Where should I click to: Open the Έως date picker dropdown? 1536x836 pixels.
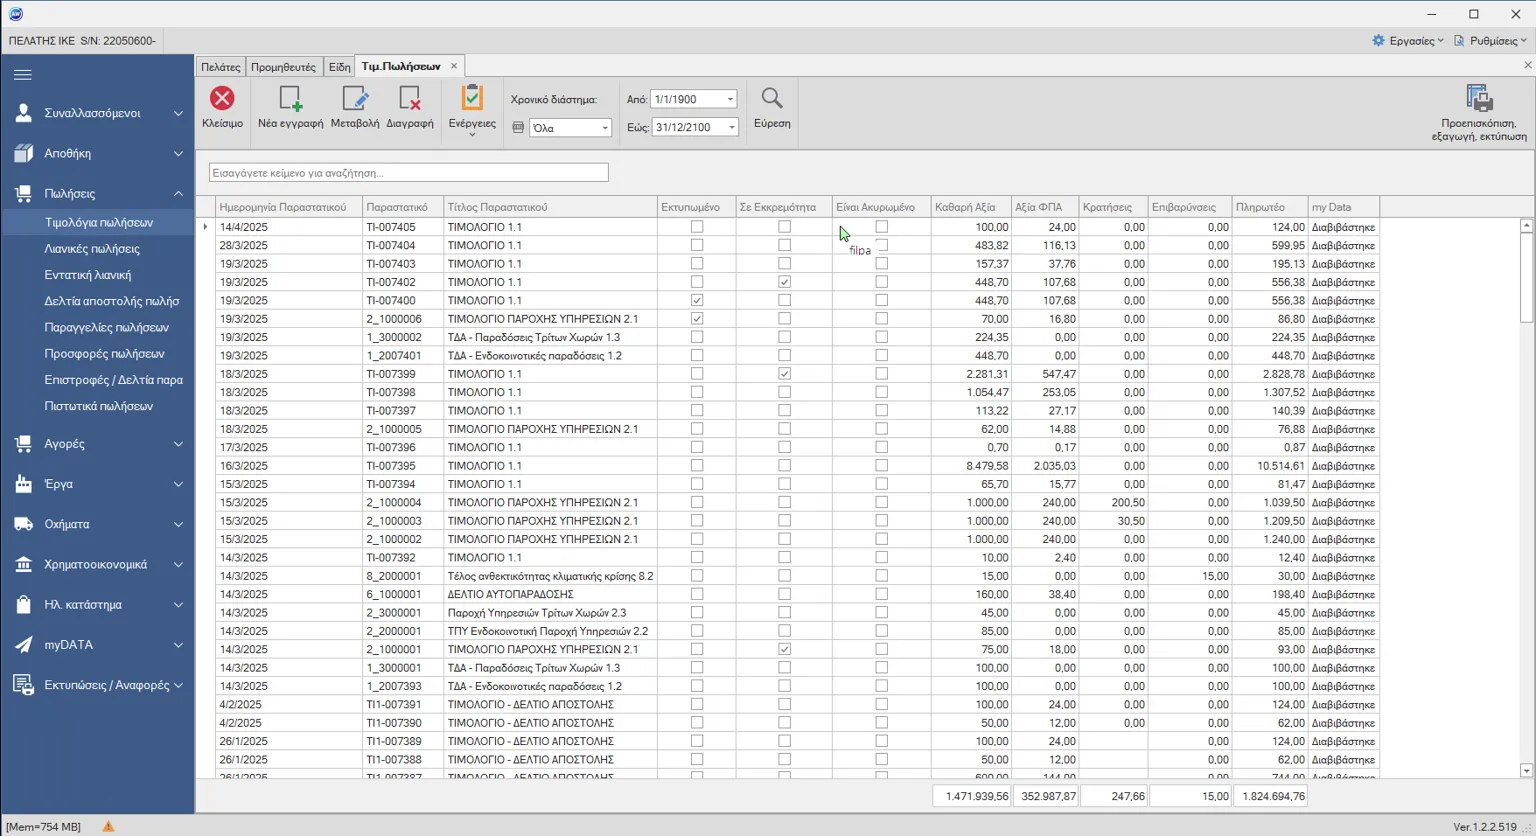tap(731, 128)
